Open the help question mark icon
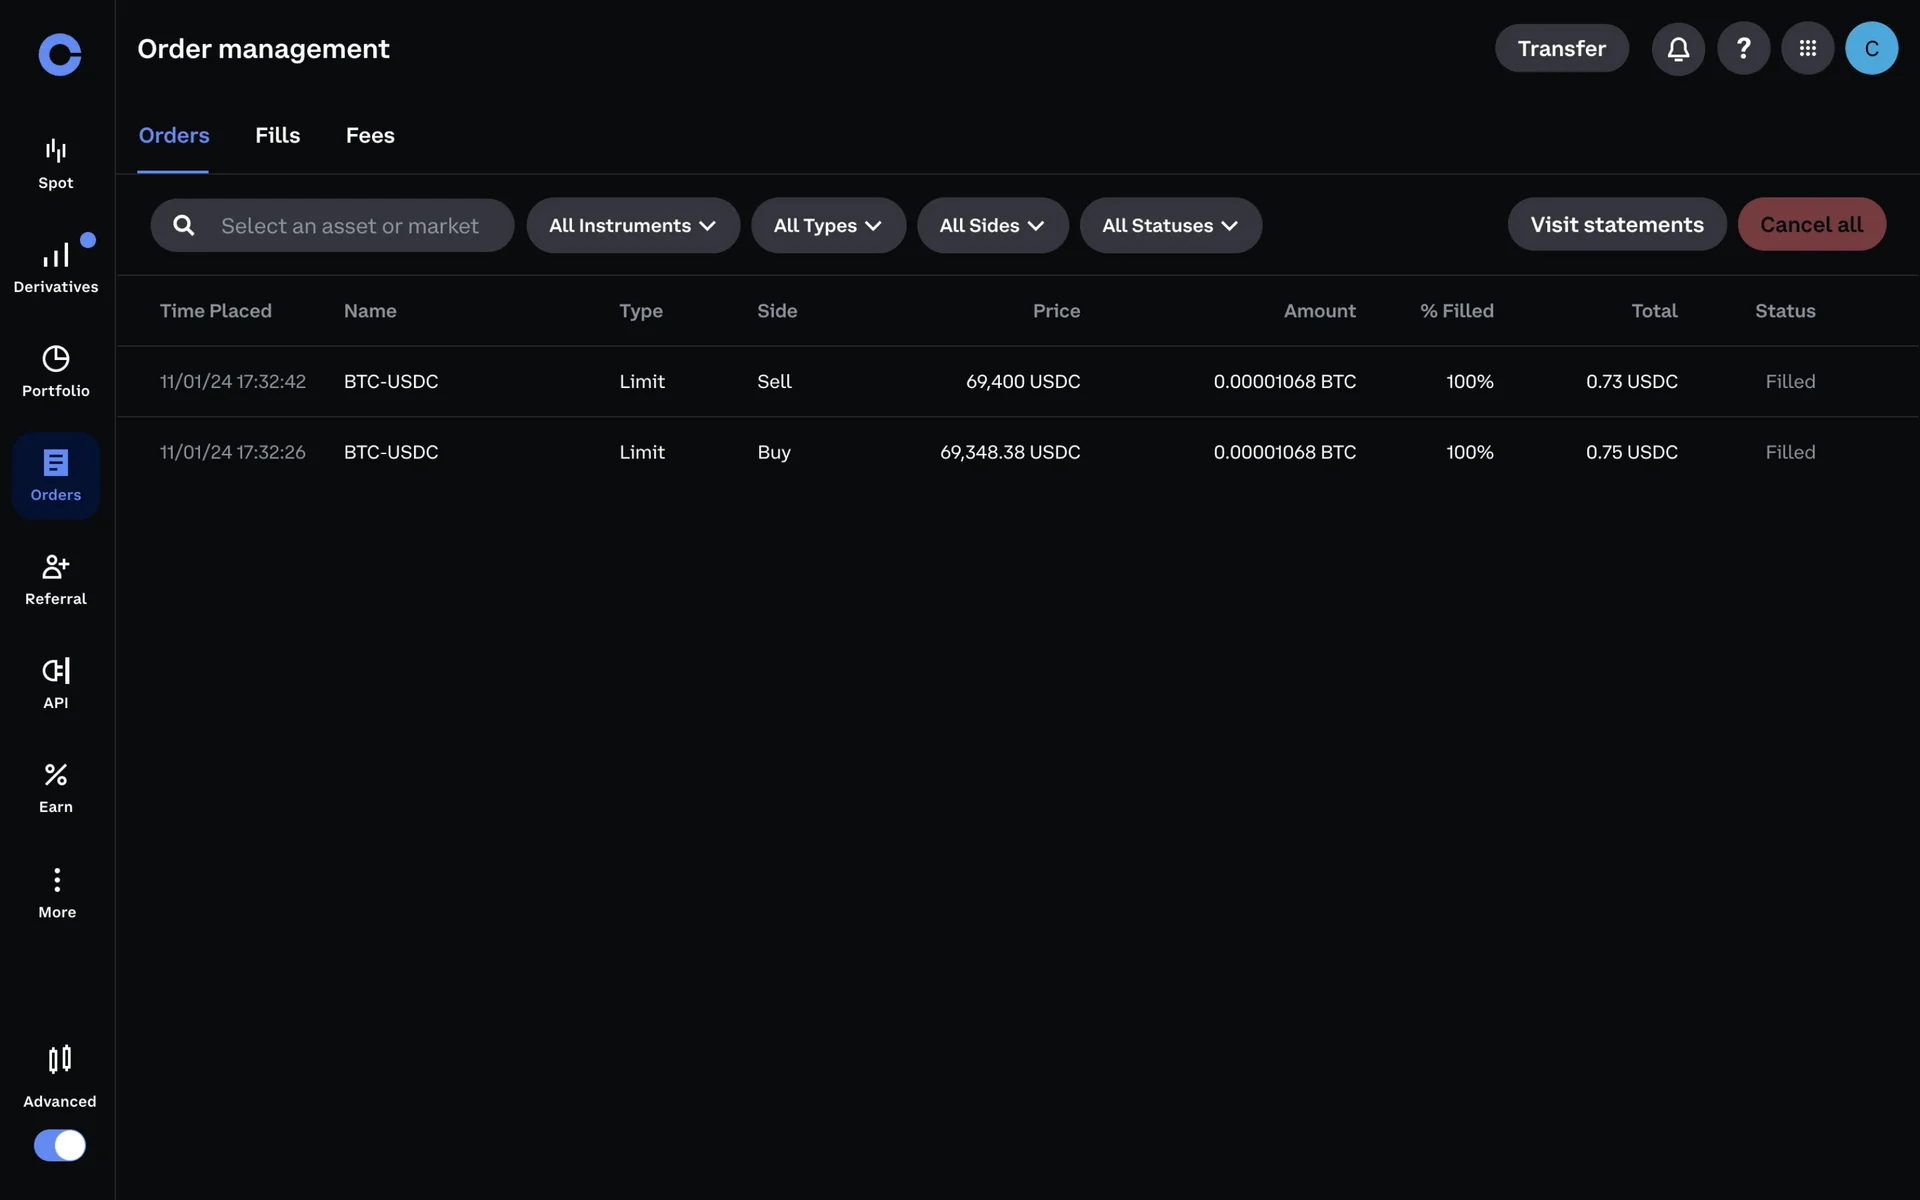The width and height of the screenshot is (1920, 1200). click(x=1743, y=48)
